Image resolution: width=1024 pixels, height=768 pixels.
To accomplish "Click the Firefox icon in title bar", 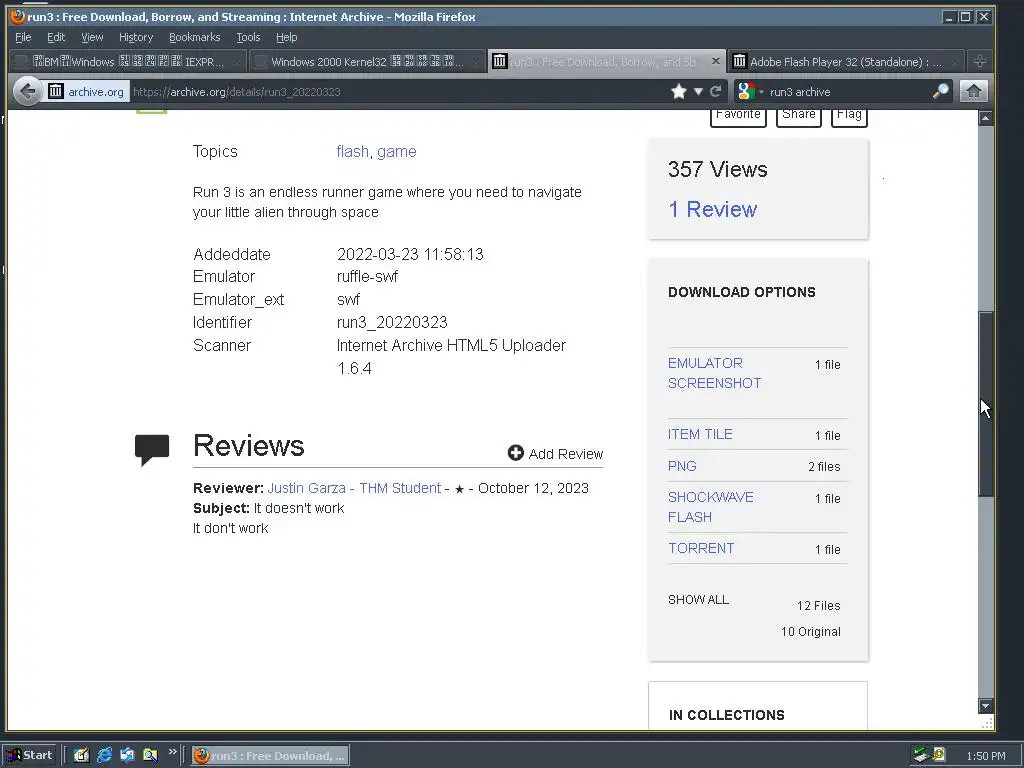I will [18, 16].
